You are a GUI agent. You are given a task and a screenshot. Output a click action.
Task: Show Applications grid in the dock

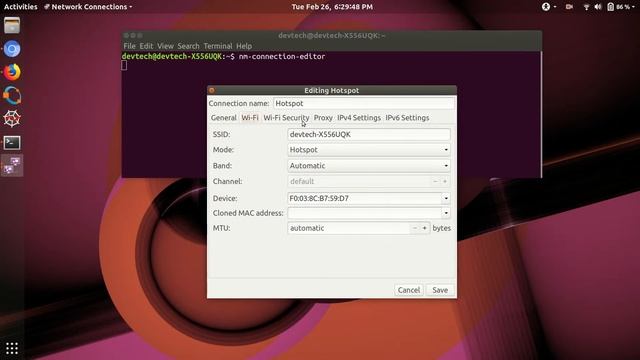click(12, 348)
